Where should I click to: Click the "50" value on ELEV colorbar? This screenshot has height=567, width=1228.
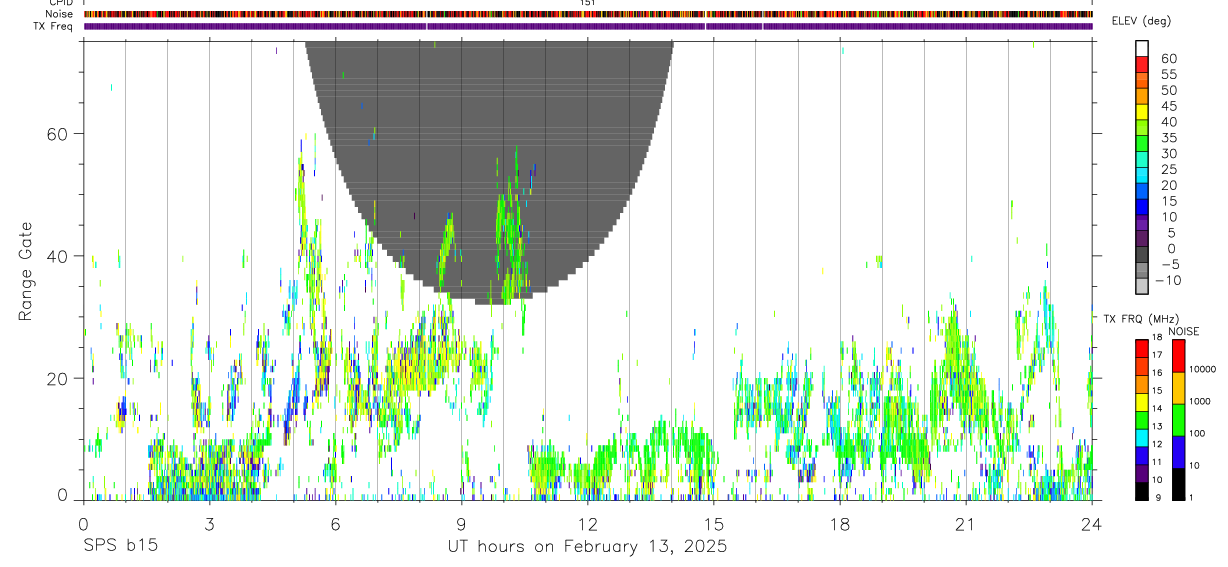(x=1168, y=90)
